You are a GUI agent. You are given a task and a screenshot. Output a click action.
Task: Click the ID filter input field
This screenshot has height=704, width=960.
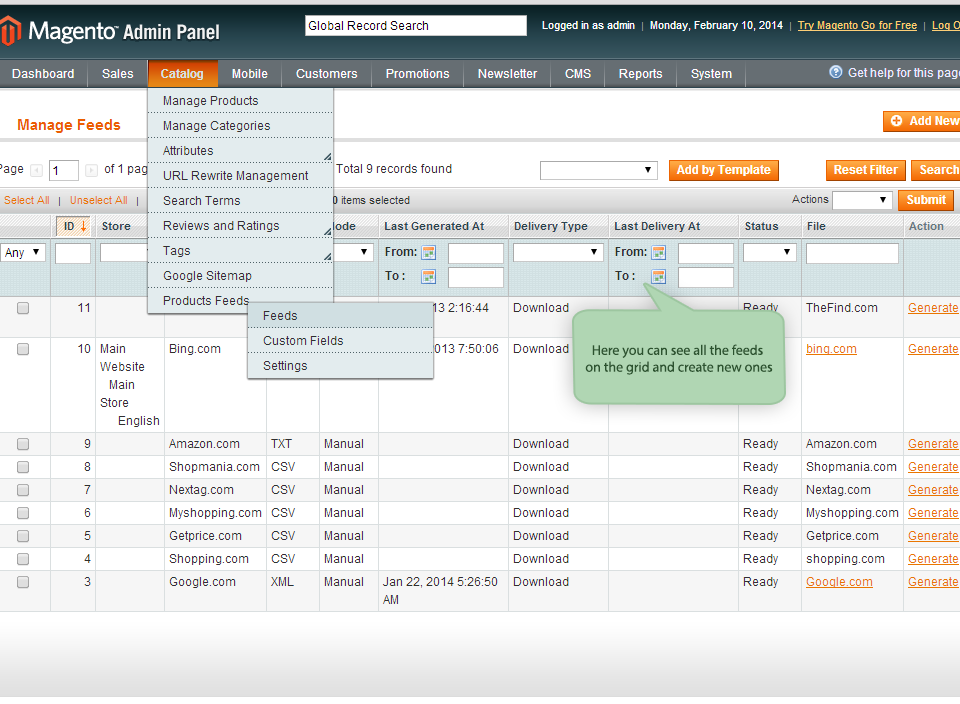73,253
